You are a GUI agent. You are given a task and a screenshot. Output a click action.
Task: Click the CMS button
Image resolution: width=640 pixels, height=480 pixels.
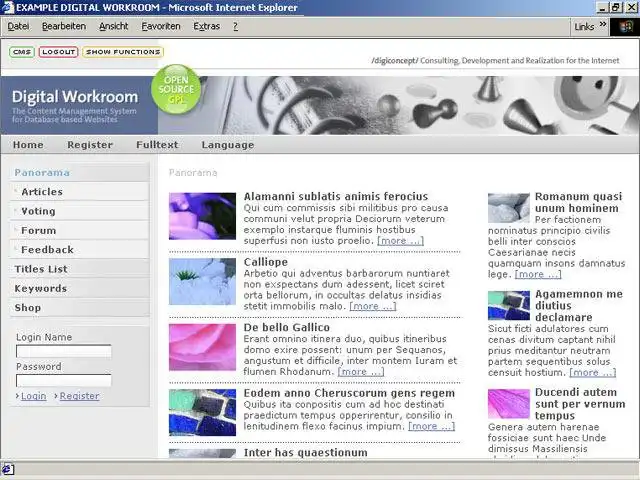click(x=22, y=52)
